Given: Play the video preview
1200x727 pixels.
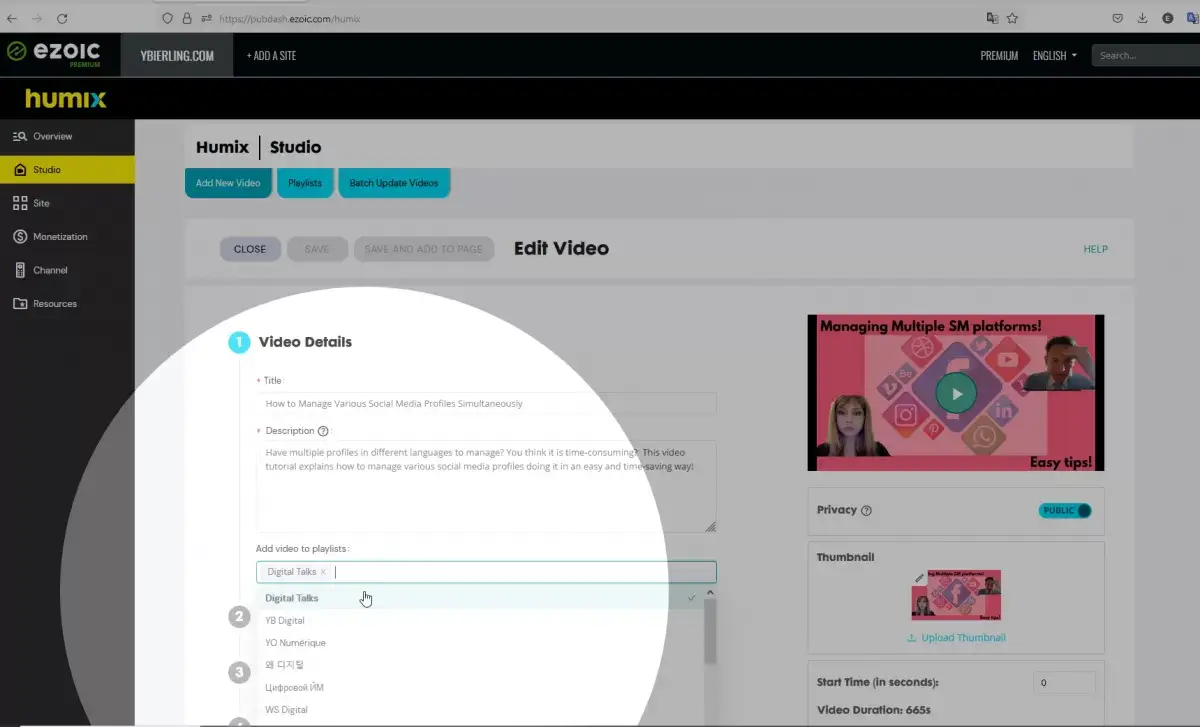Looking at the screenshot, I should [956, 394].
